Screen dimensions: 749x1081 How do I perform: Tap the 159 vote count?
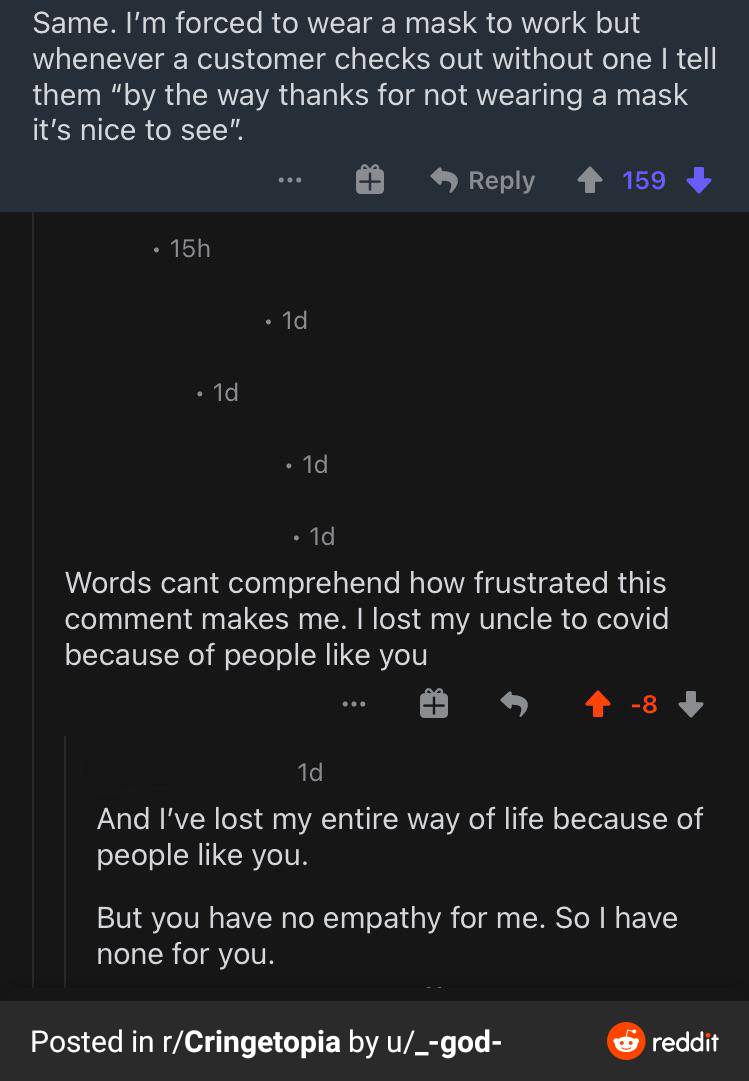(645, 180)
